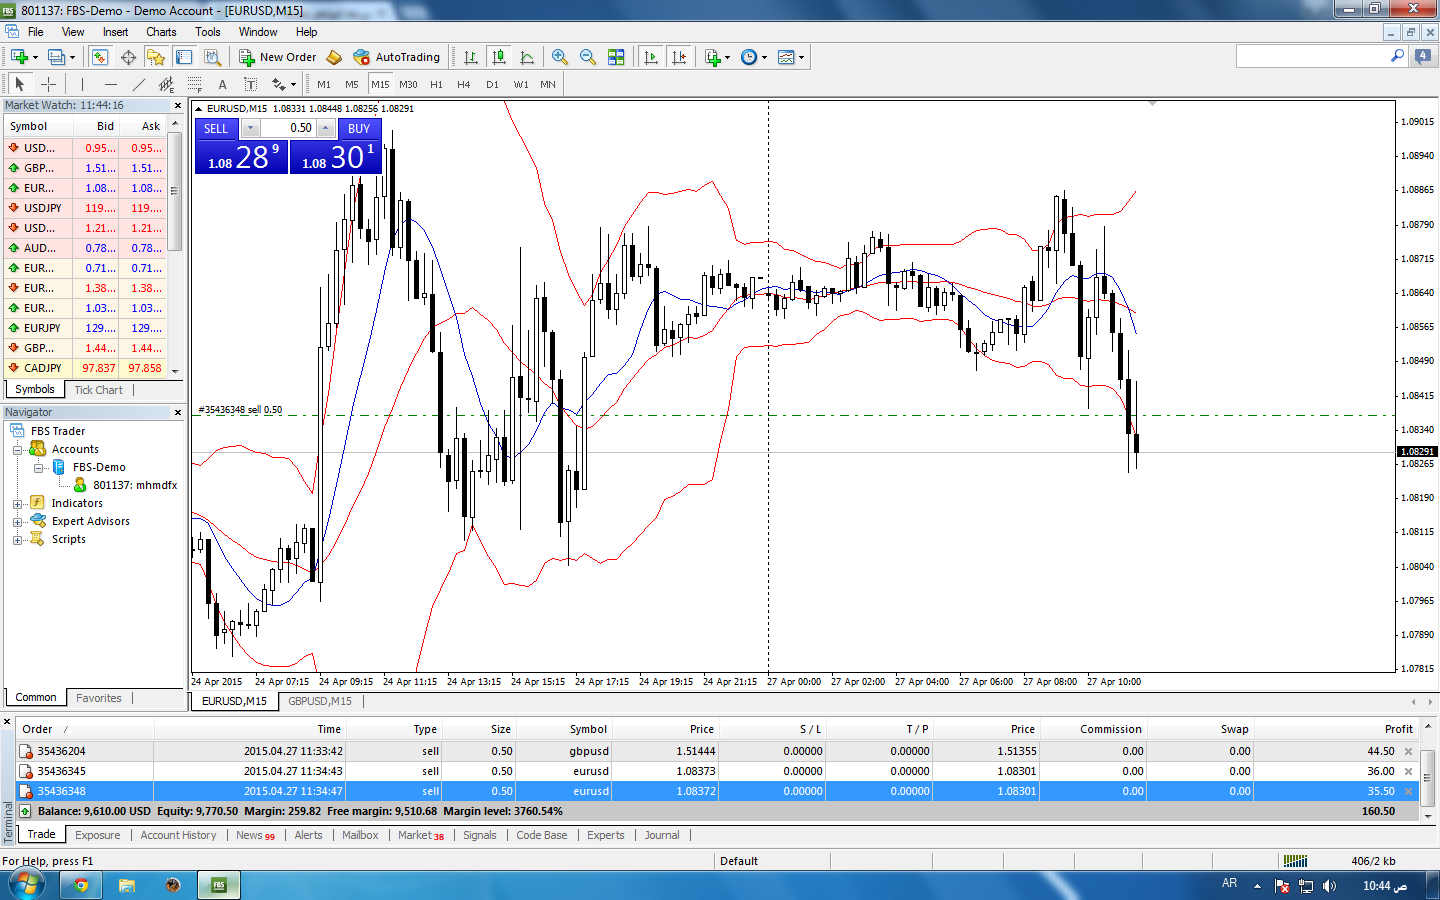Decrease lot size with down arrow
The image size is (1440, 900).
[x=250, y=128]
